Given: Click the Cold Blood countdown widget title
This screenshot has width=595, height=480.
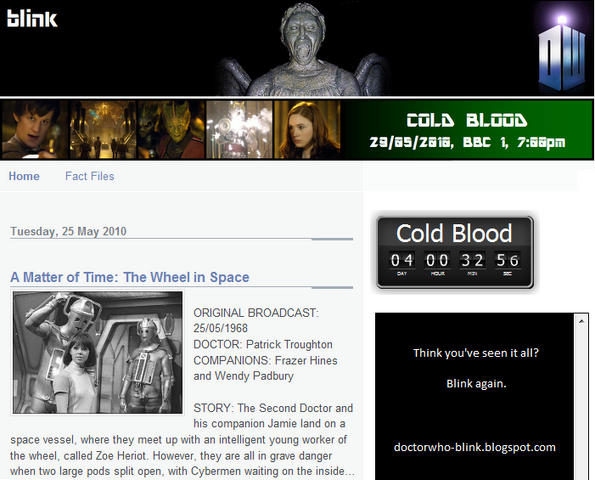Looking at the screenshot, I should pyautogui.click(x=454, y=233).
